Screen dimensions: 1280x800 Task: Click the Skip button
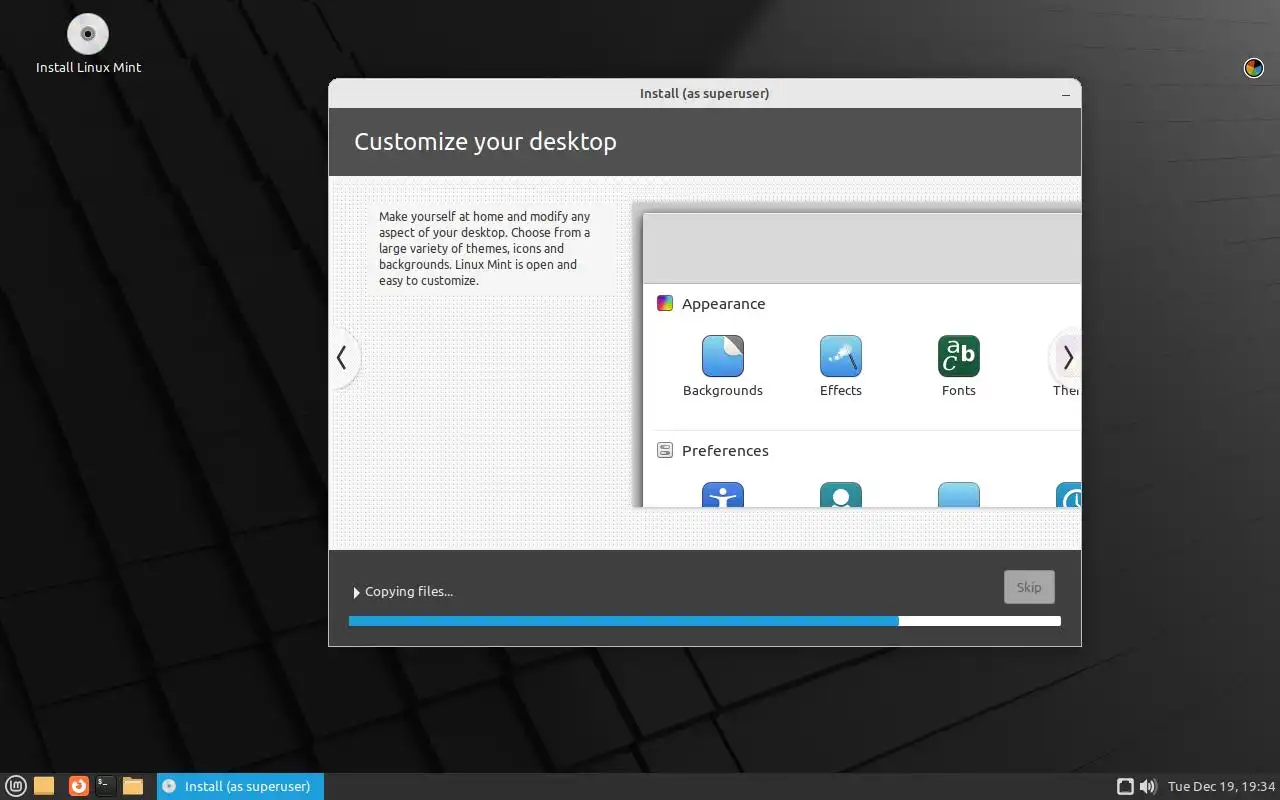point(1029,587)
